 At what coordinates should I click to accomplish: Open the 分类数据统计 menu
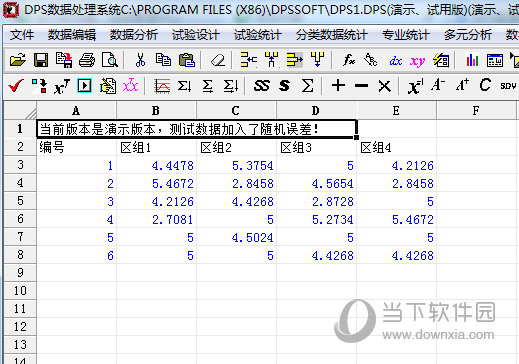point(332,35)
